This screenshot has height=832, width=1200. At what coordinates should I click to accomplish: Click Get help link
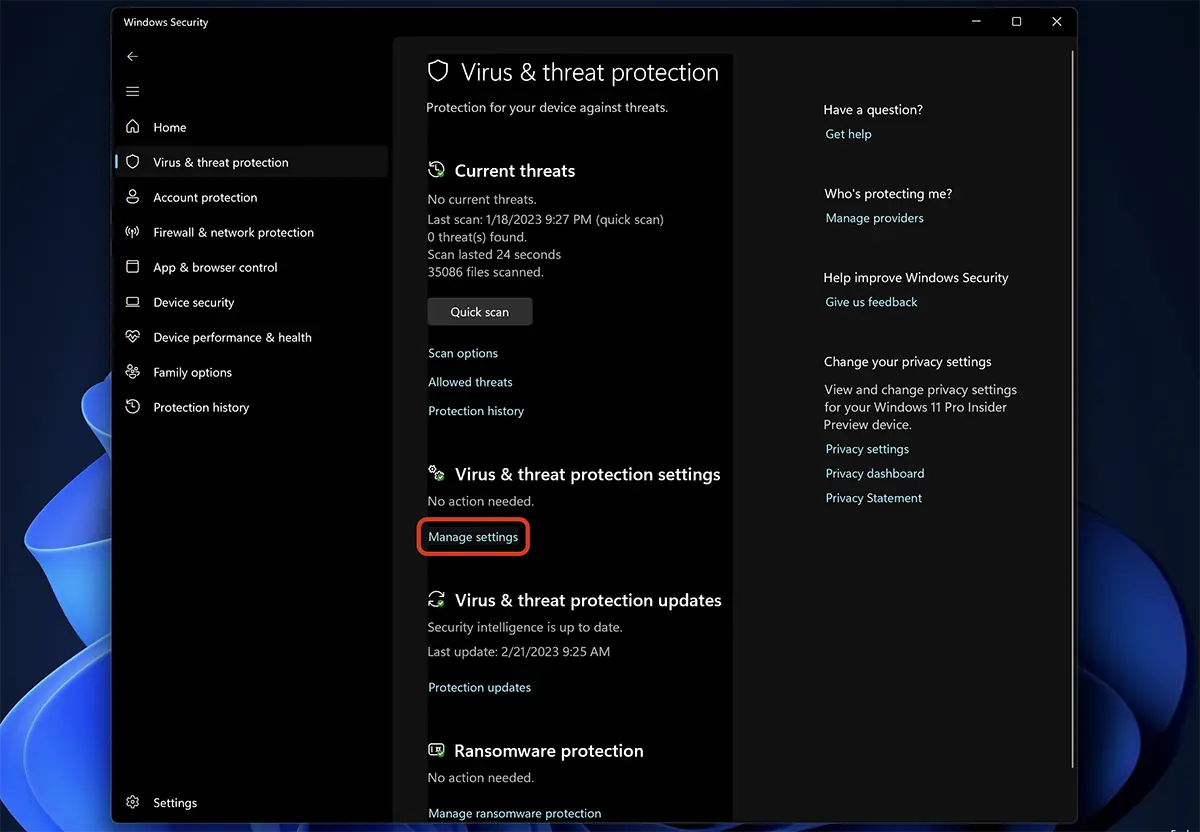click(848, 134)
